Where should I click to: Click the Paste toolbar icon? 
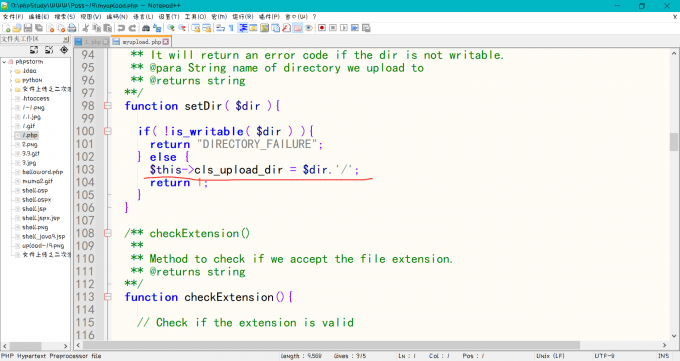108,28
